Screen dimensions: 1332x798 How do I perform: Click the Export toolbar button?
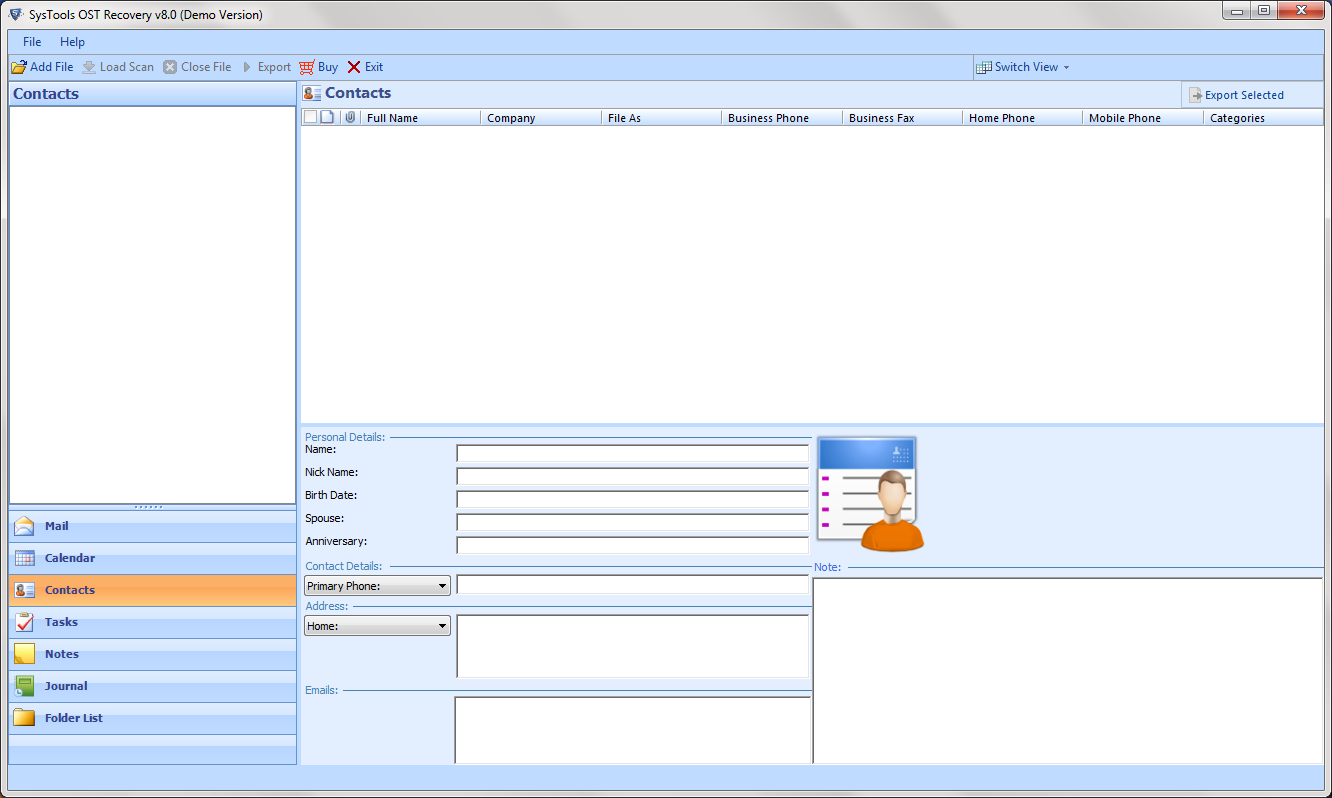(266, 67)
